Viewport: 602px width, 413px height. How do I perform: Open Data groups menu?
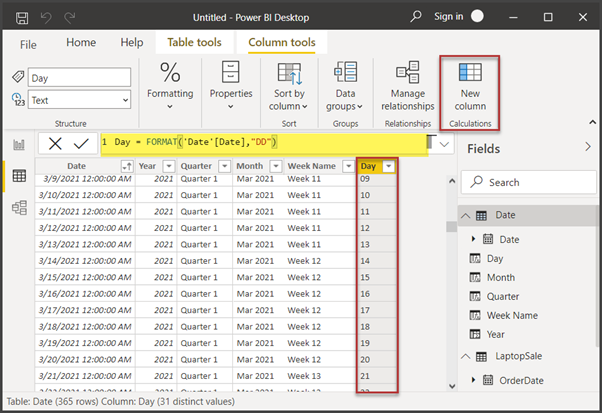[x=345, y=87]
